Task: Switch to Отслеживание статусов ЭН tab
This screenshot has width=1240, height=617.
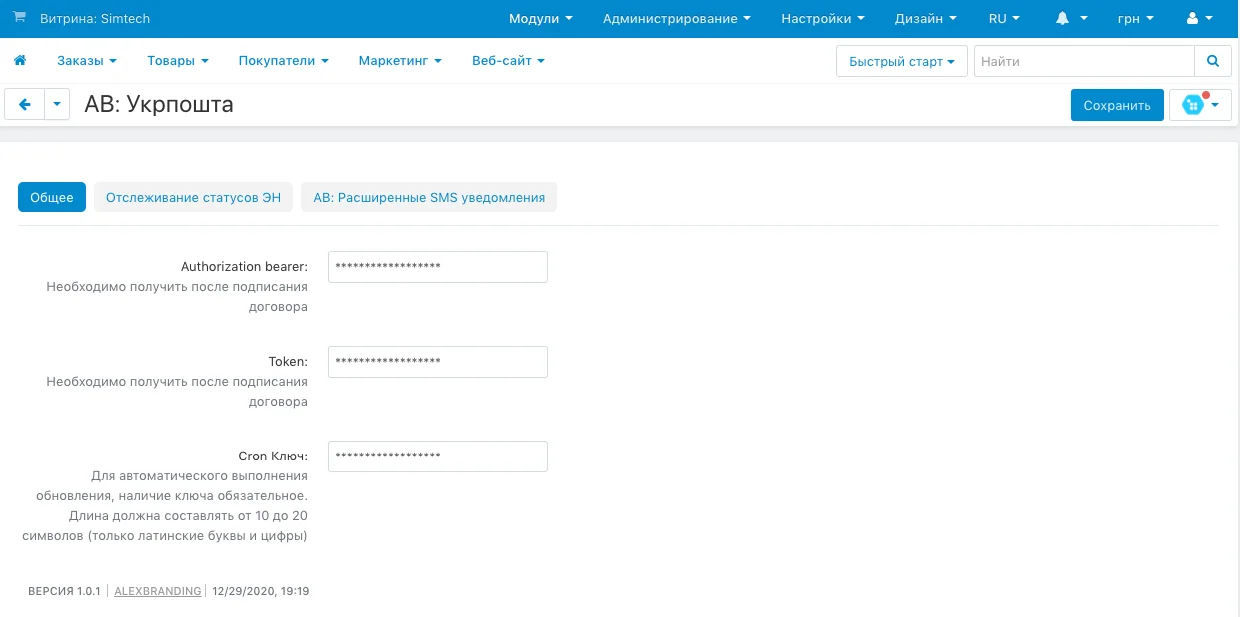Action: pyautogui.click(x=194, y=197)
